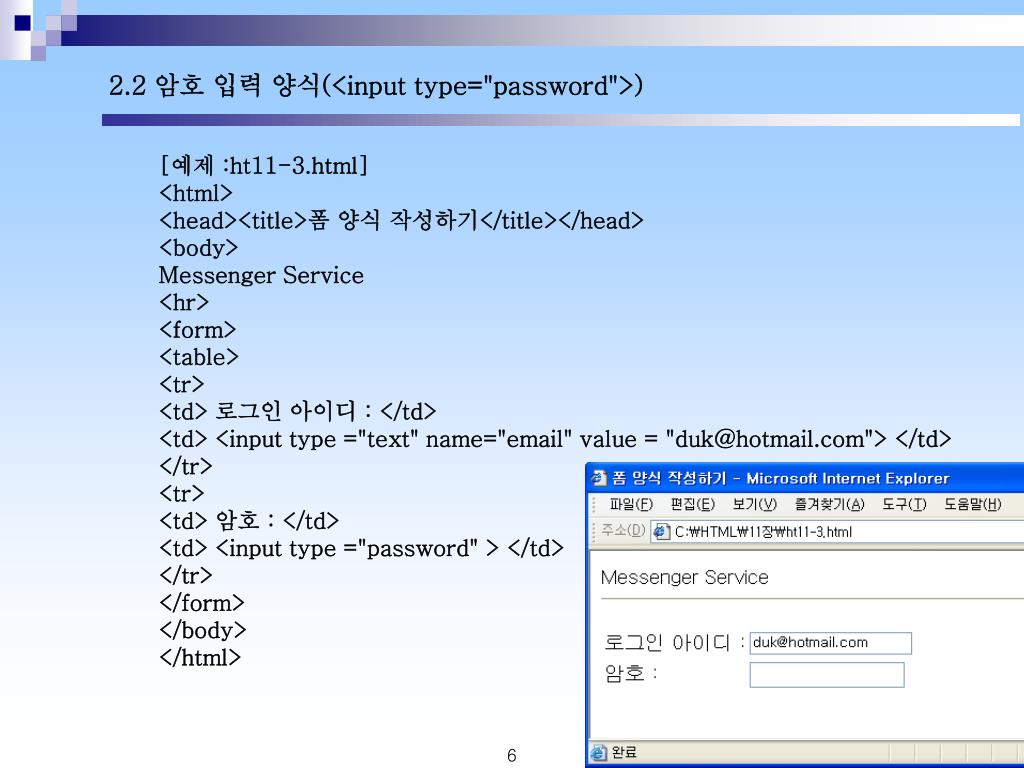Click the page icon in the address bar
The image size is (1024, 768).
coord(662,532)
